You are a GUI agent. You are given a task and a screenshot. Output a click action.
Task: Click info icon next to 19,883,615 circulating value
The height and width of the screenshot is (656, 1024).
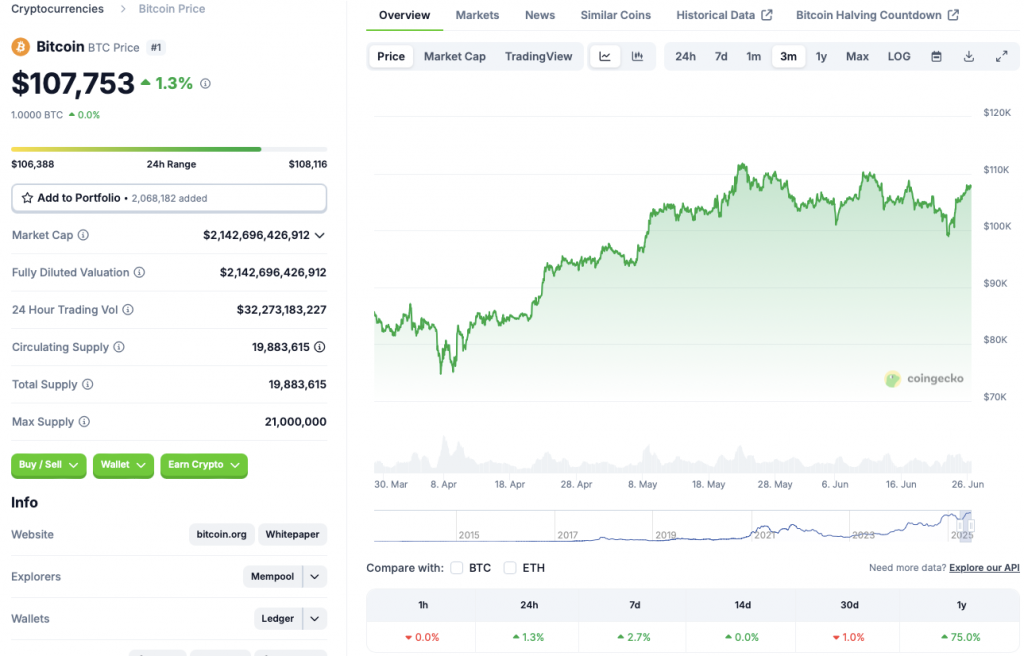(x=319, y=347)
